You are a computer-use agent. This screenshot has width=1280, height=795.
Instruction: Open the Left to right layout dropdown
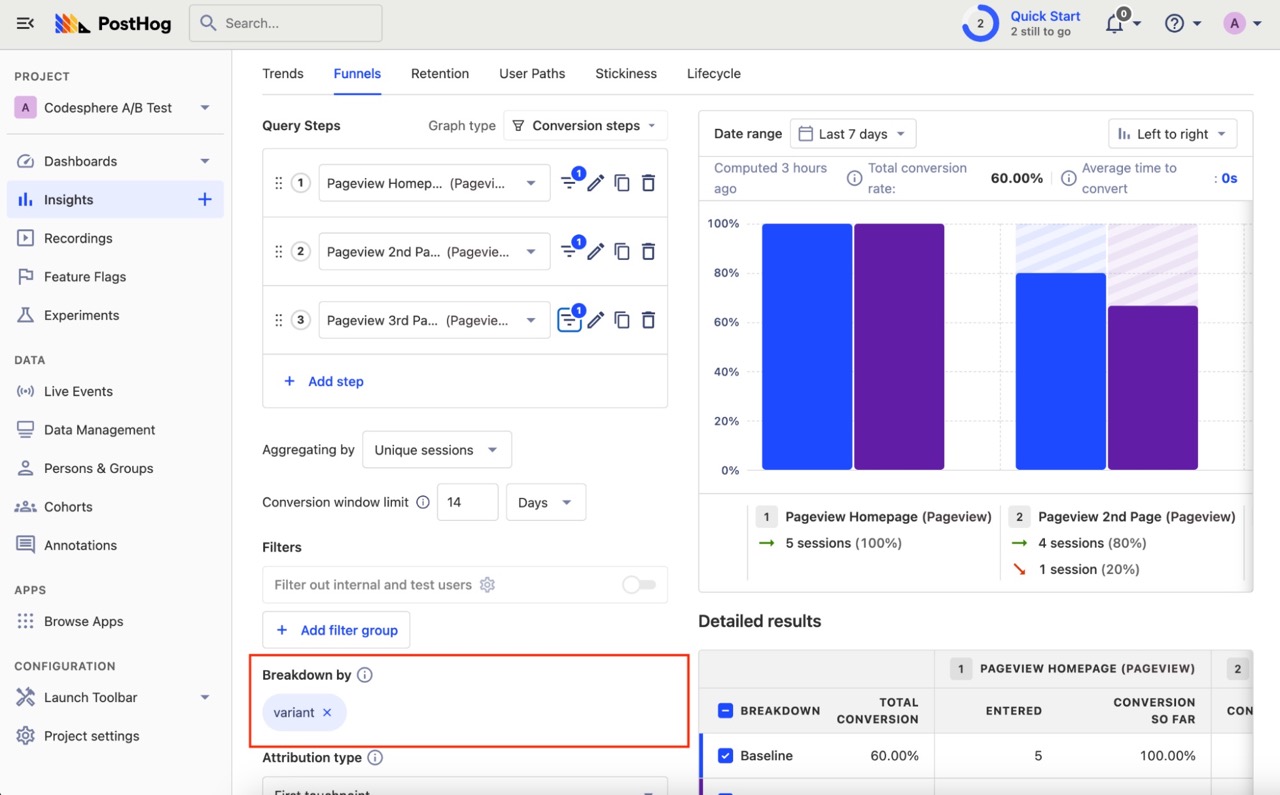[1172, 134]
